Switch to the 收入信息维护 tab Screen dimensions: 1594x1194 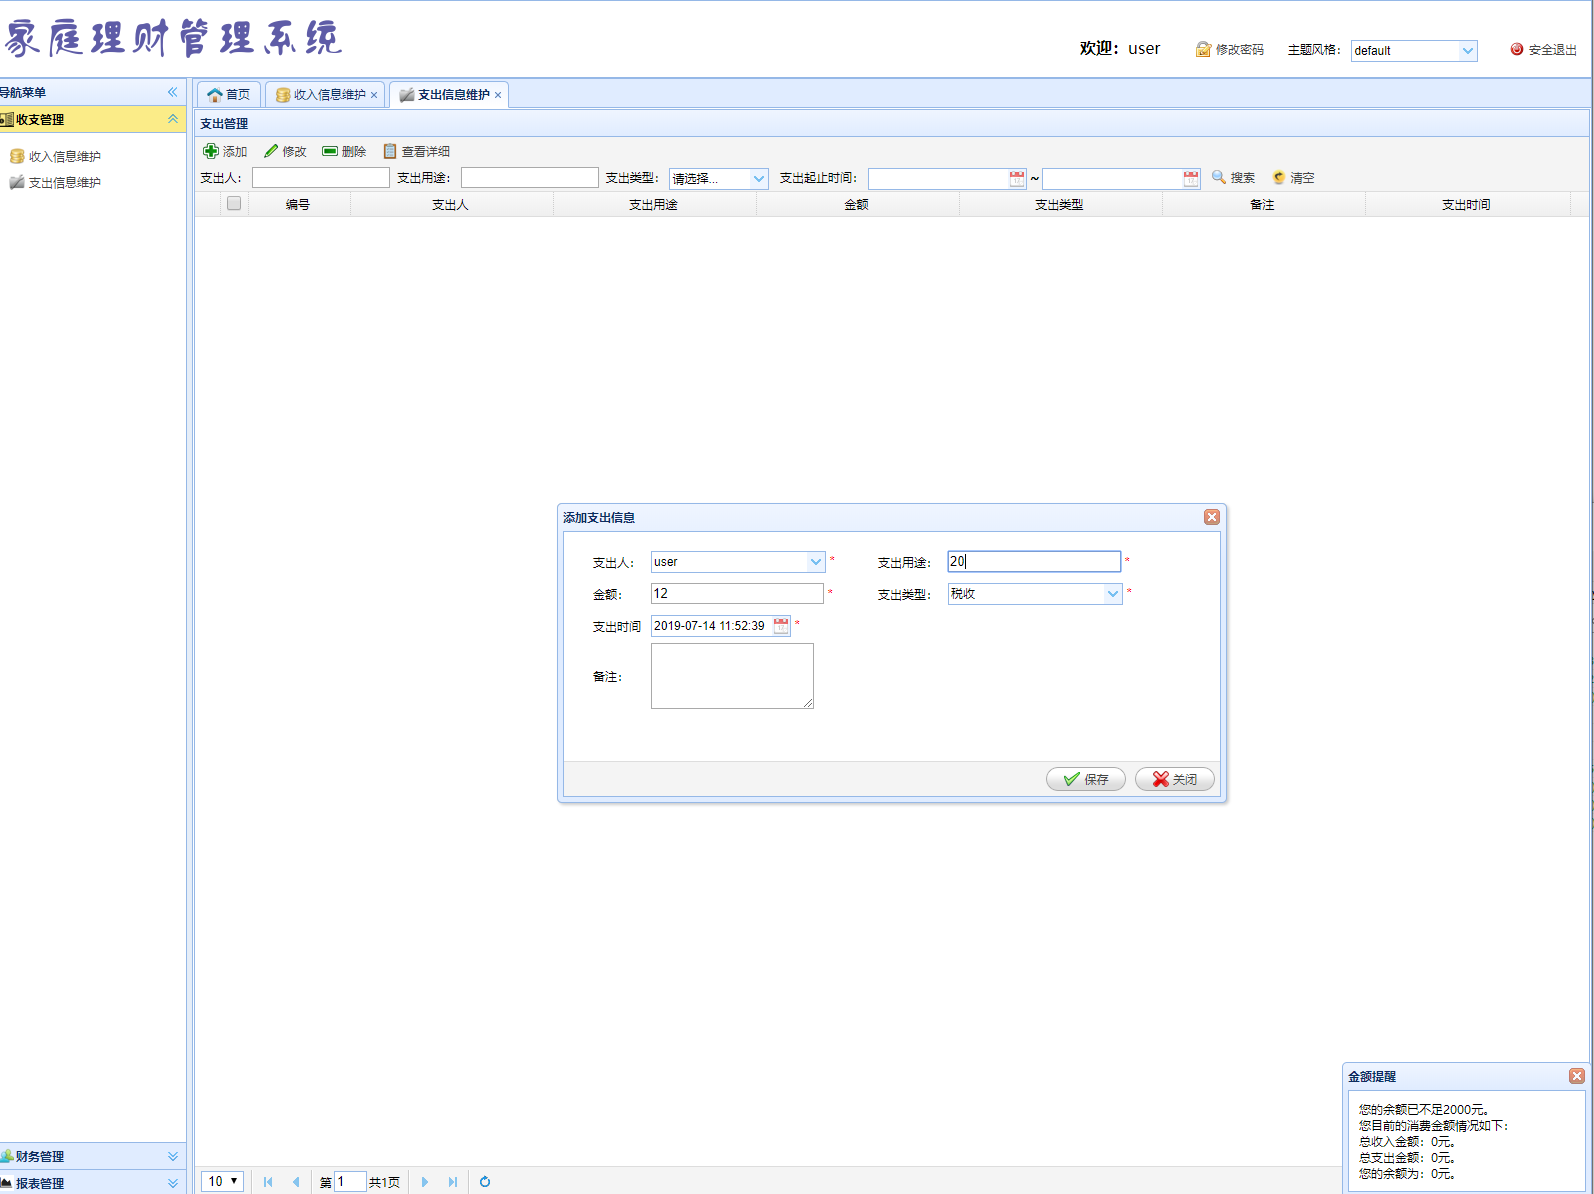(328, 95)
